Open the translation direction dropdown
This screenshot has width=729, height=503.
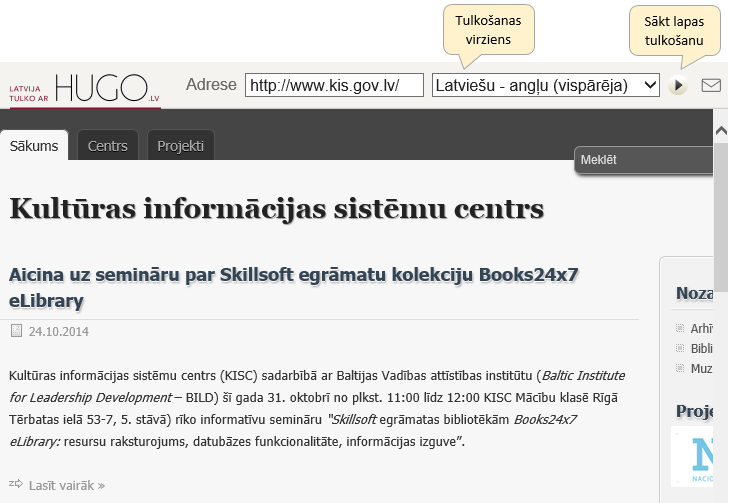pyautogui.click(x=546, y=86)
